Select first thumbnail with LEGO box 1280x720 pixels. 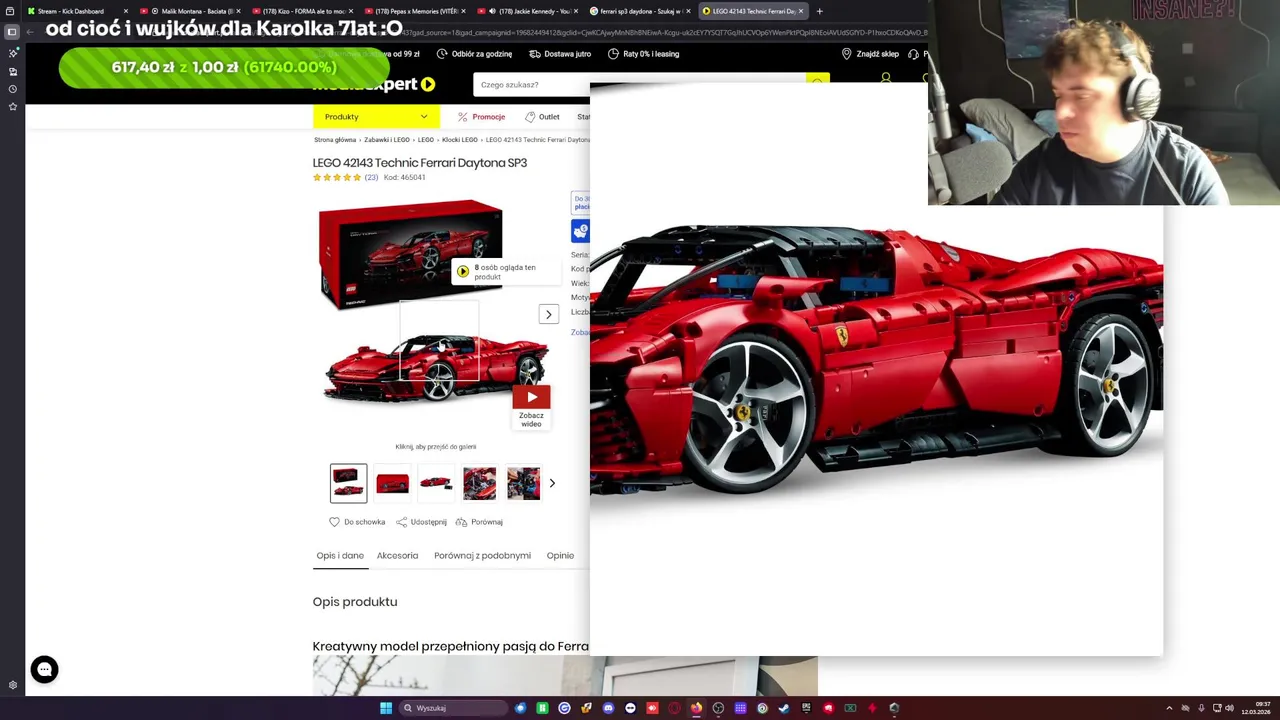click(349, 483)
